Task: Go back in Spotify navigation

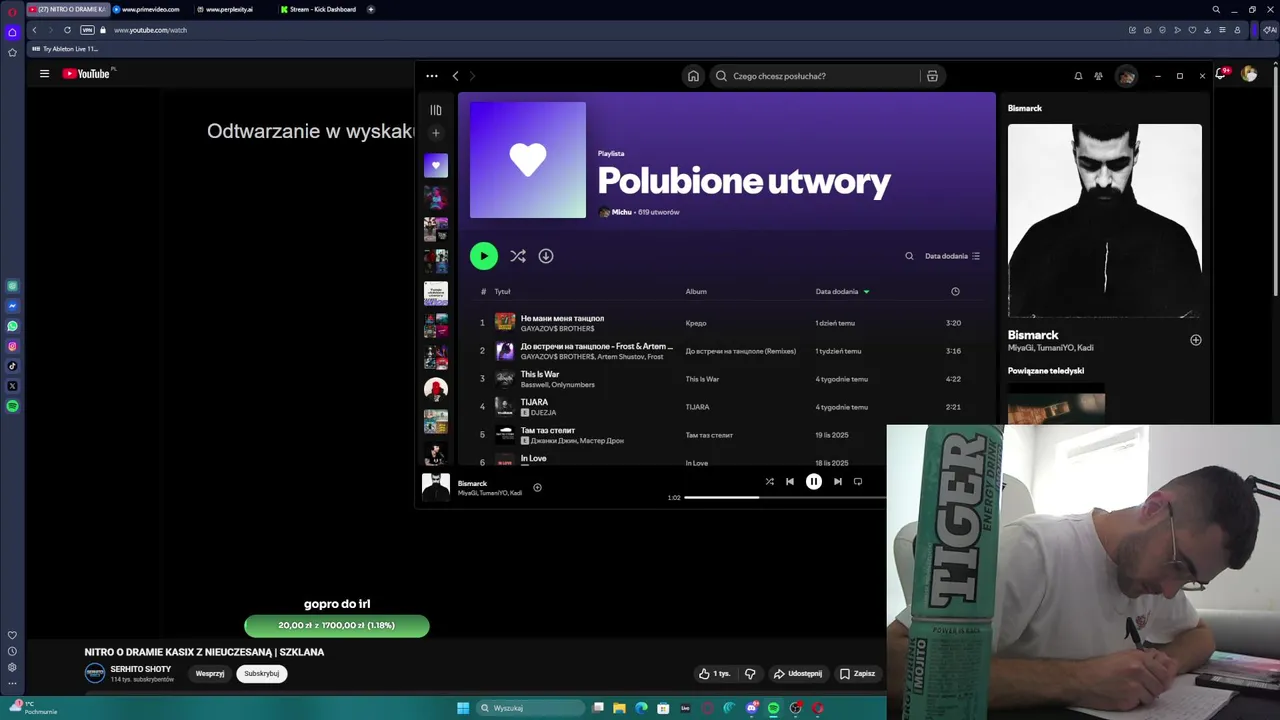Action: (x=455, y=76)
